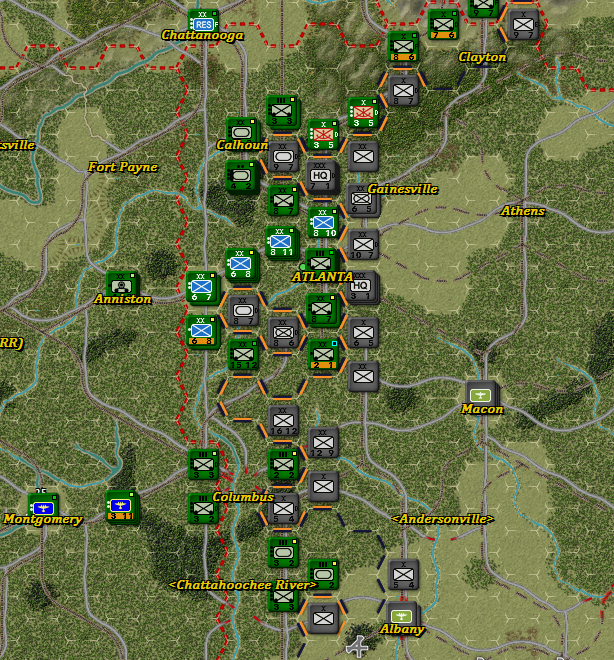Image resolution: width=614 pixels, height=660 pixels.
Task: Click the Macon city label
Action: (482, 409)
